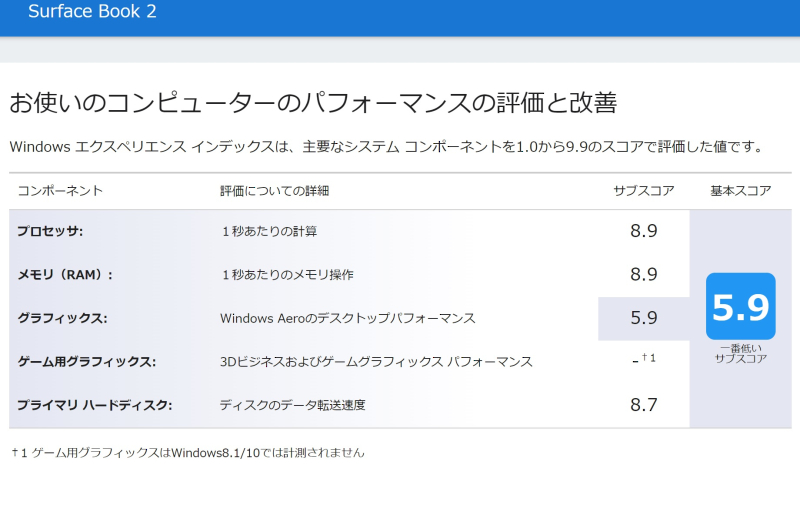Click the Surface Book 2 header title
Screen dimensions: 800x522
(92, 11)
